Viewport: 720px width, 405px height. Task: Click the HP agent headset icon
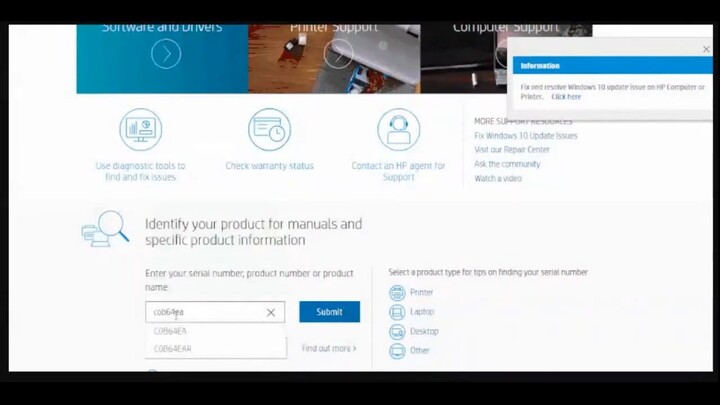click(399, 129)
